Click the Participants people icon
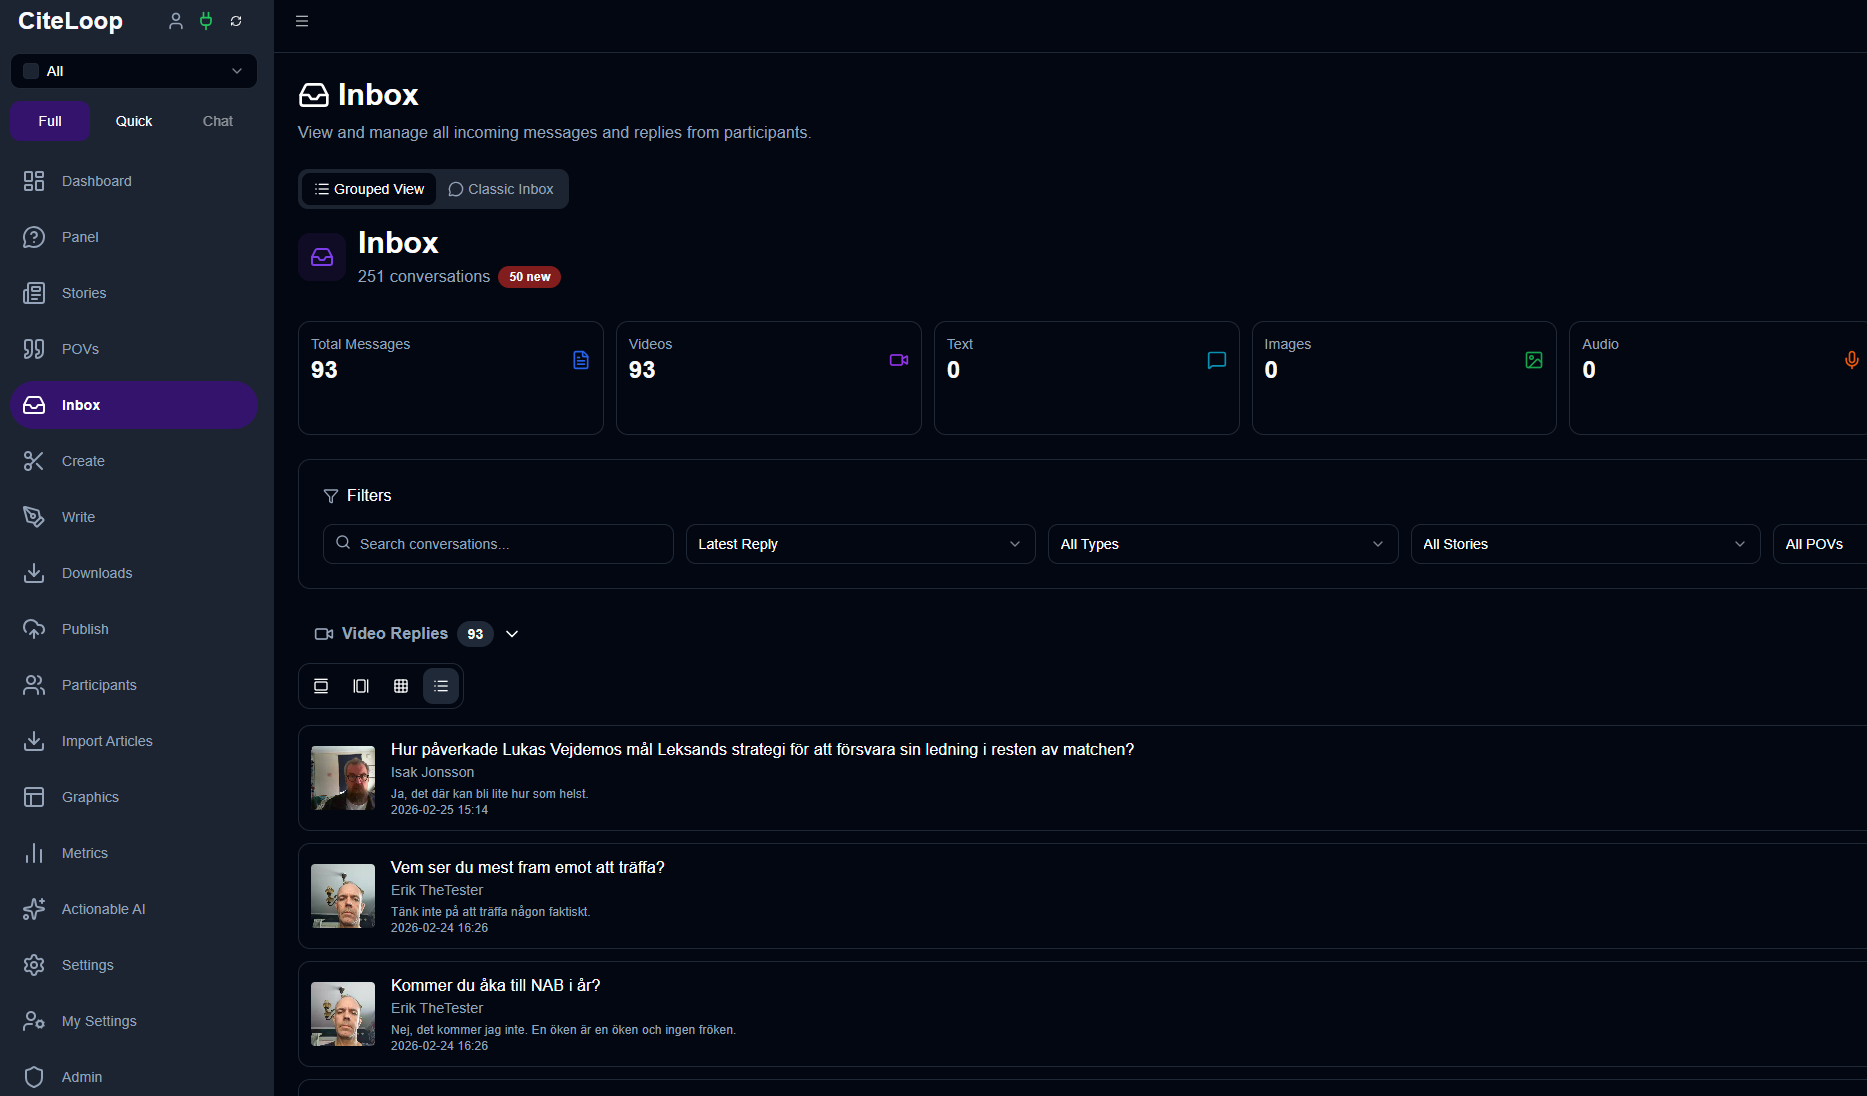 click(x=34, y=685)
